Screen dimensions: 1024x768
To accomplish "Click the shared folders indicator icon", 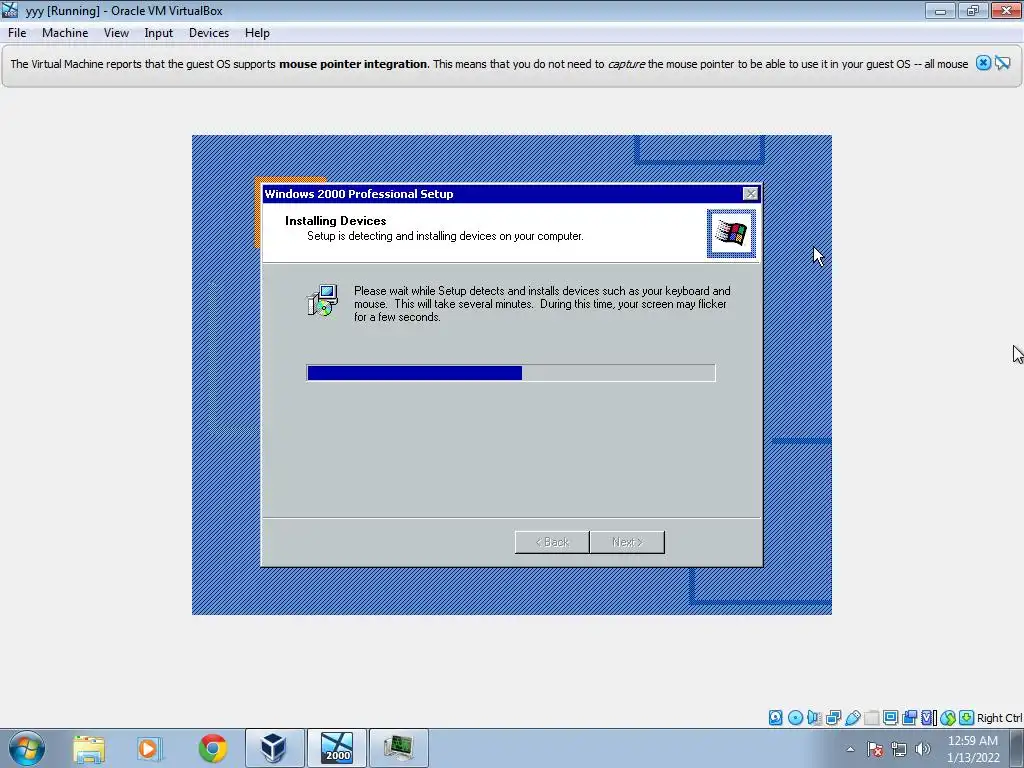I will click(x=871, y=718).
